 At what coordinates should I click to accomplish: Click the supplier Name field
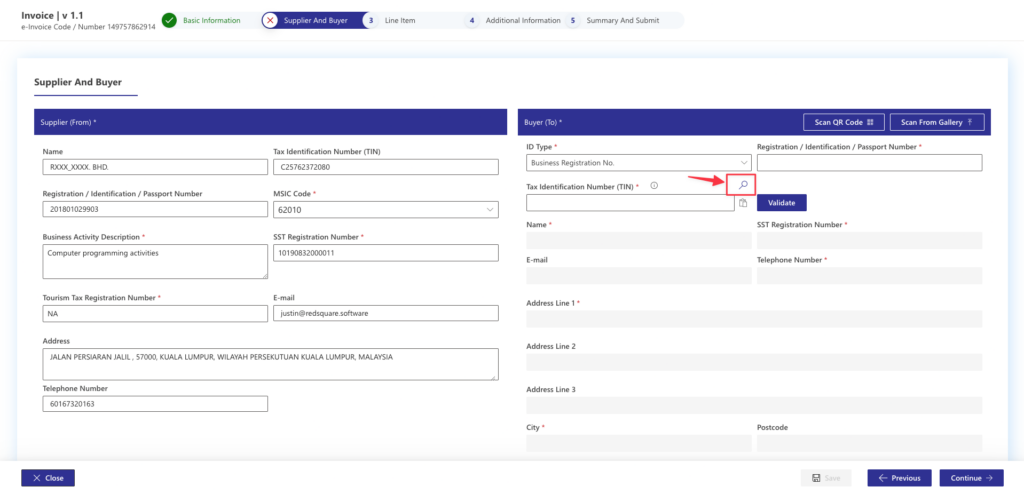[x=155, y=167]
